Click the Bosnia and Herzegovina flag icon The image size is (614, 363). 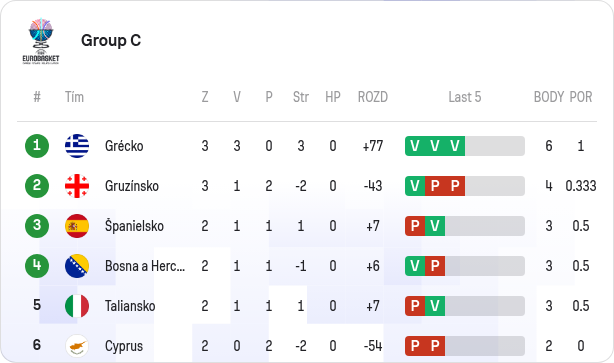[77, 266]
